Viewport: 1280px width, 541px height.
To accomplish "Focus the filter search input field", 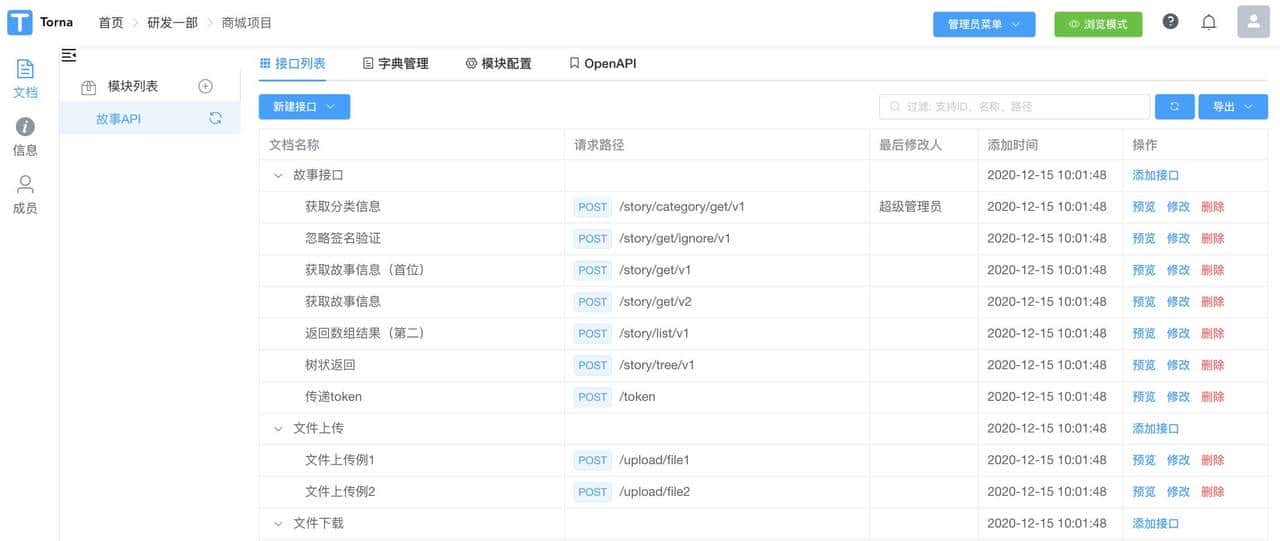I will pyautogui.click(x=1014, y=106).
